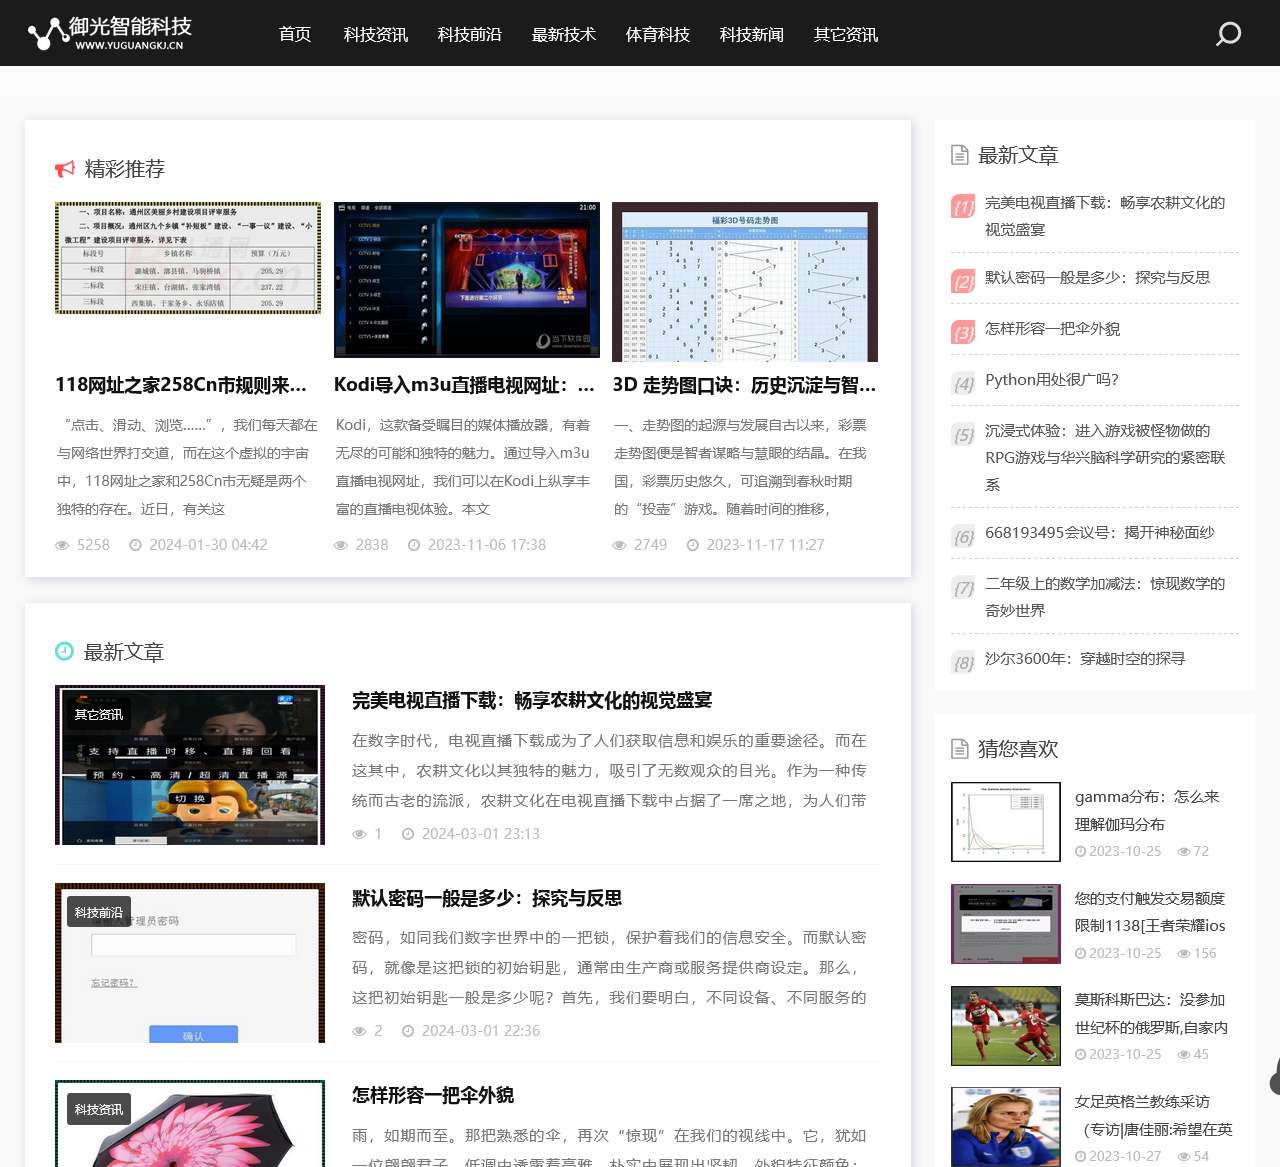Open sidebar link 沙尔3600年：穿越时空的探寻
Viewport: 1280px width, 1167px height.
1085,659
